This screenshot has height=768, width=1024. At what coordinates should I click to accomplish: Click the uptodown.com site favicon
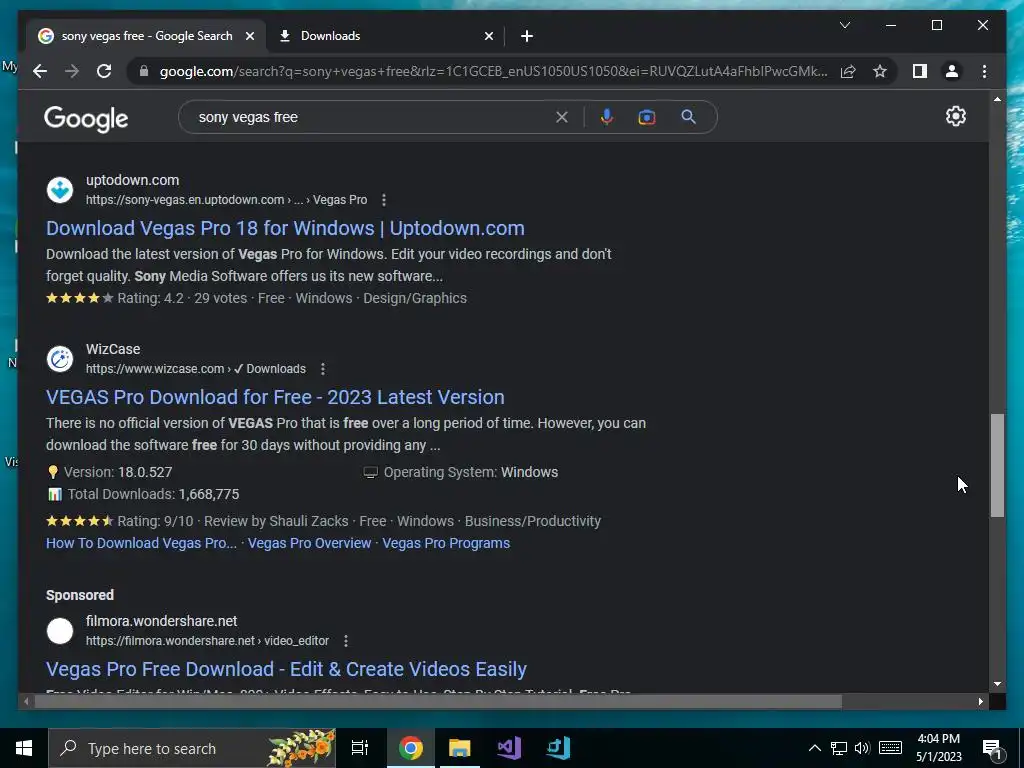60,190
